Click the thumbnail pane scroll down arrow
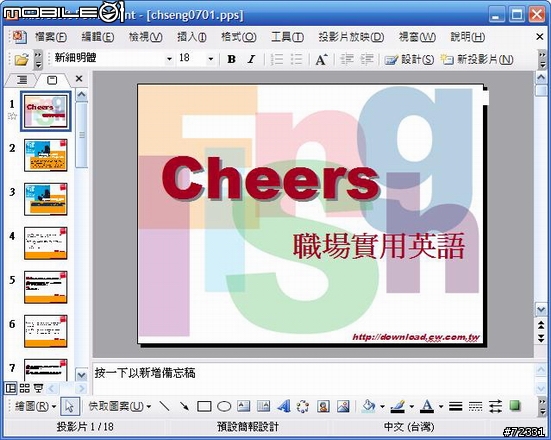The height and width of the screenshot is (440, 551). coord(82,375)
